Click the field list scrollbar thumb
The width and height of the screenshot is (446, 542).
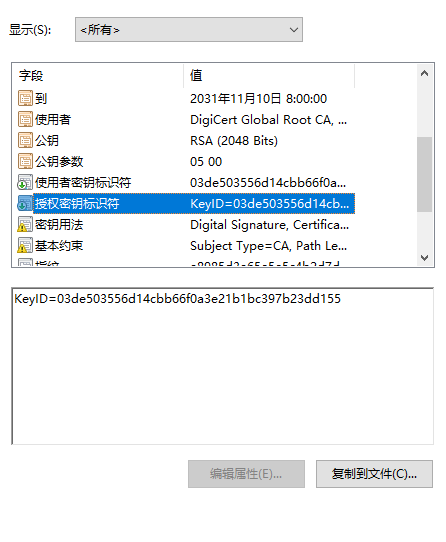coord(425,174)
